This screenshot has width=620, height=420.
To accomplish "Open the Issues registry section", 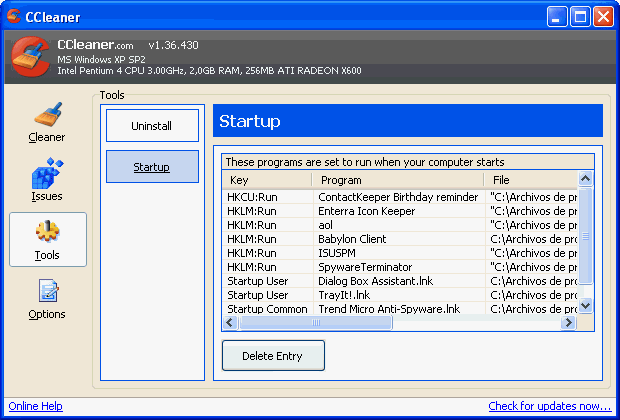I will pos(47,180).
